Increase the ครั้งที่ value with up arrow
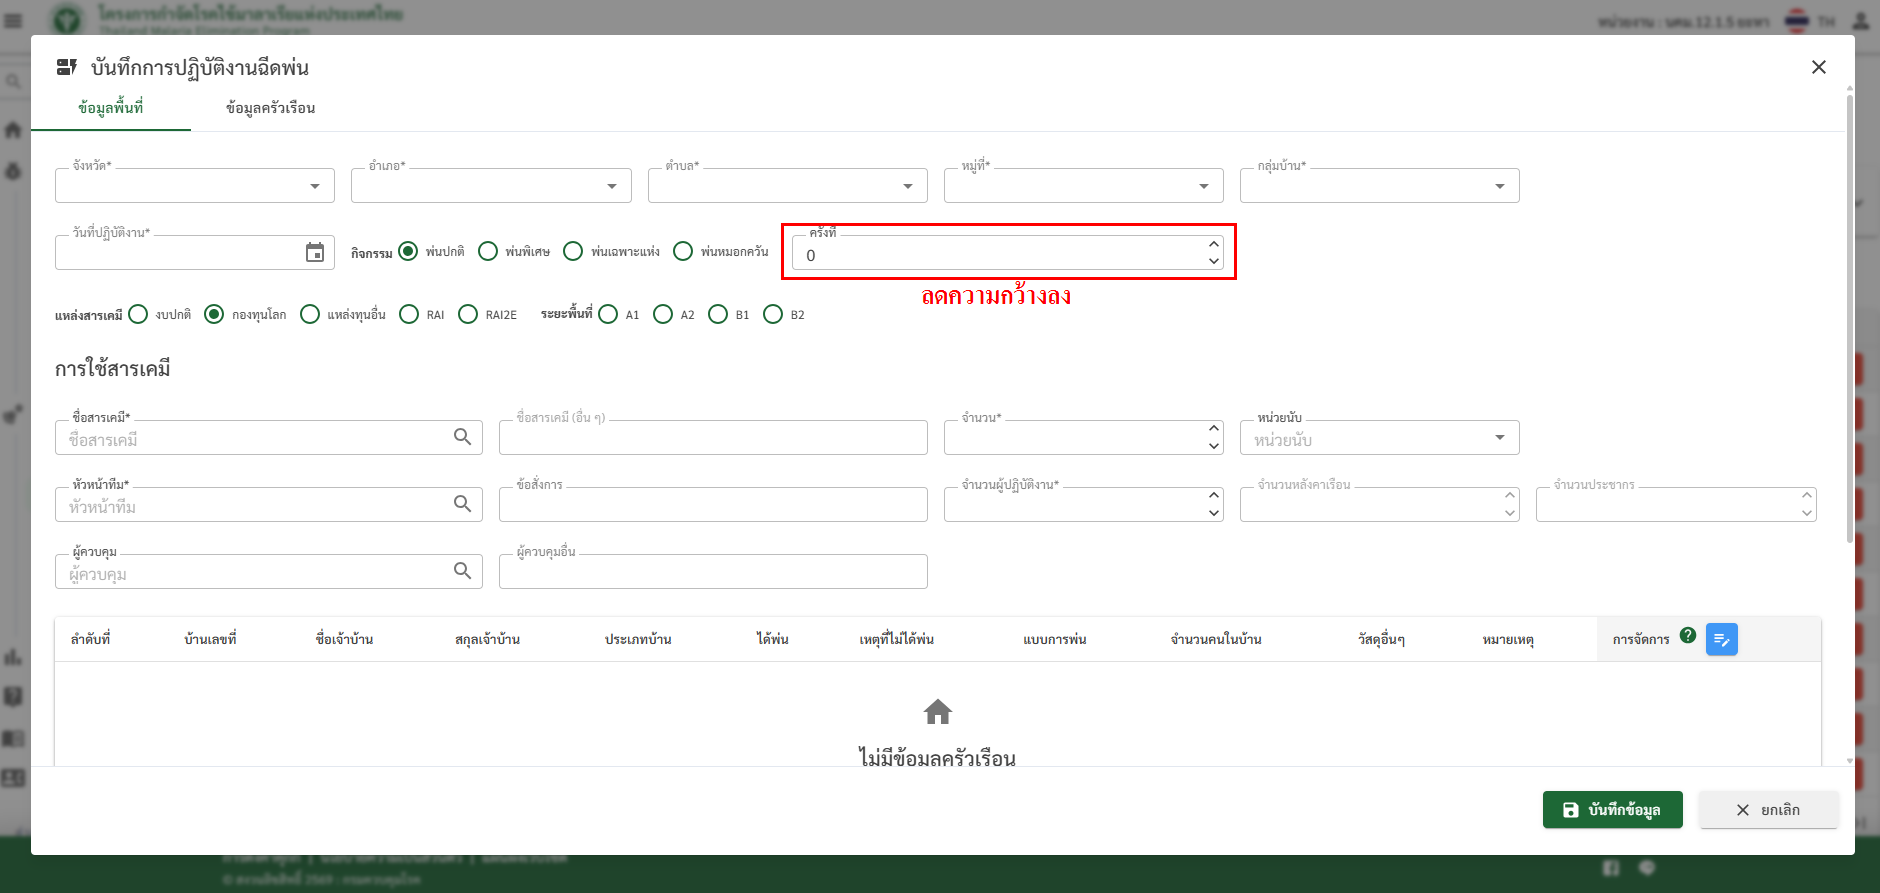The height and width of the screenshot is (893, 1880). pos(1213,244)
